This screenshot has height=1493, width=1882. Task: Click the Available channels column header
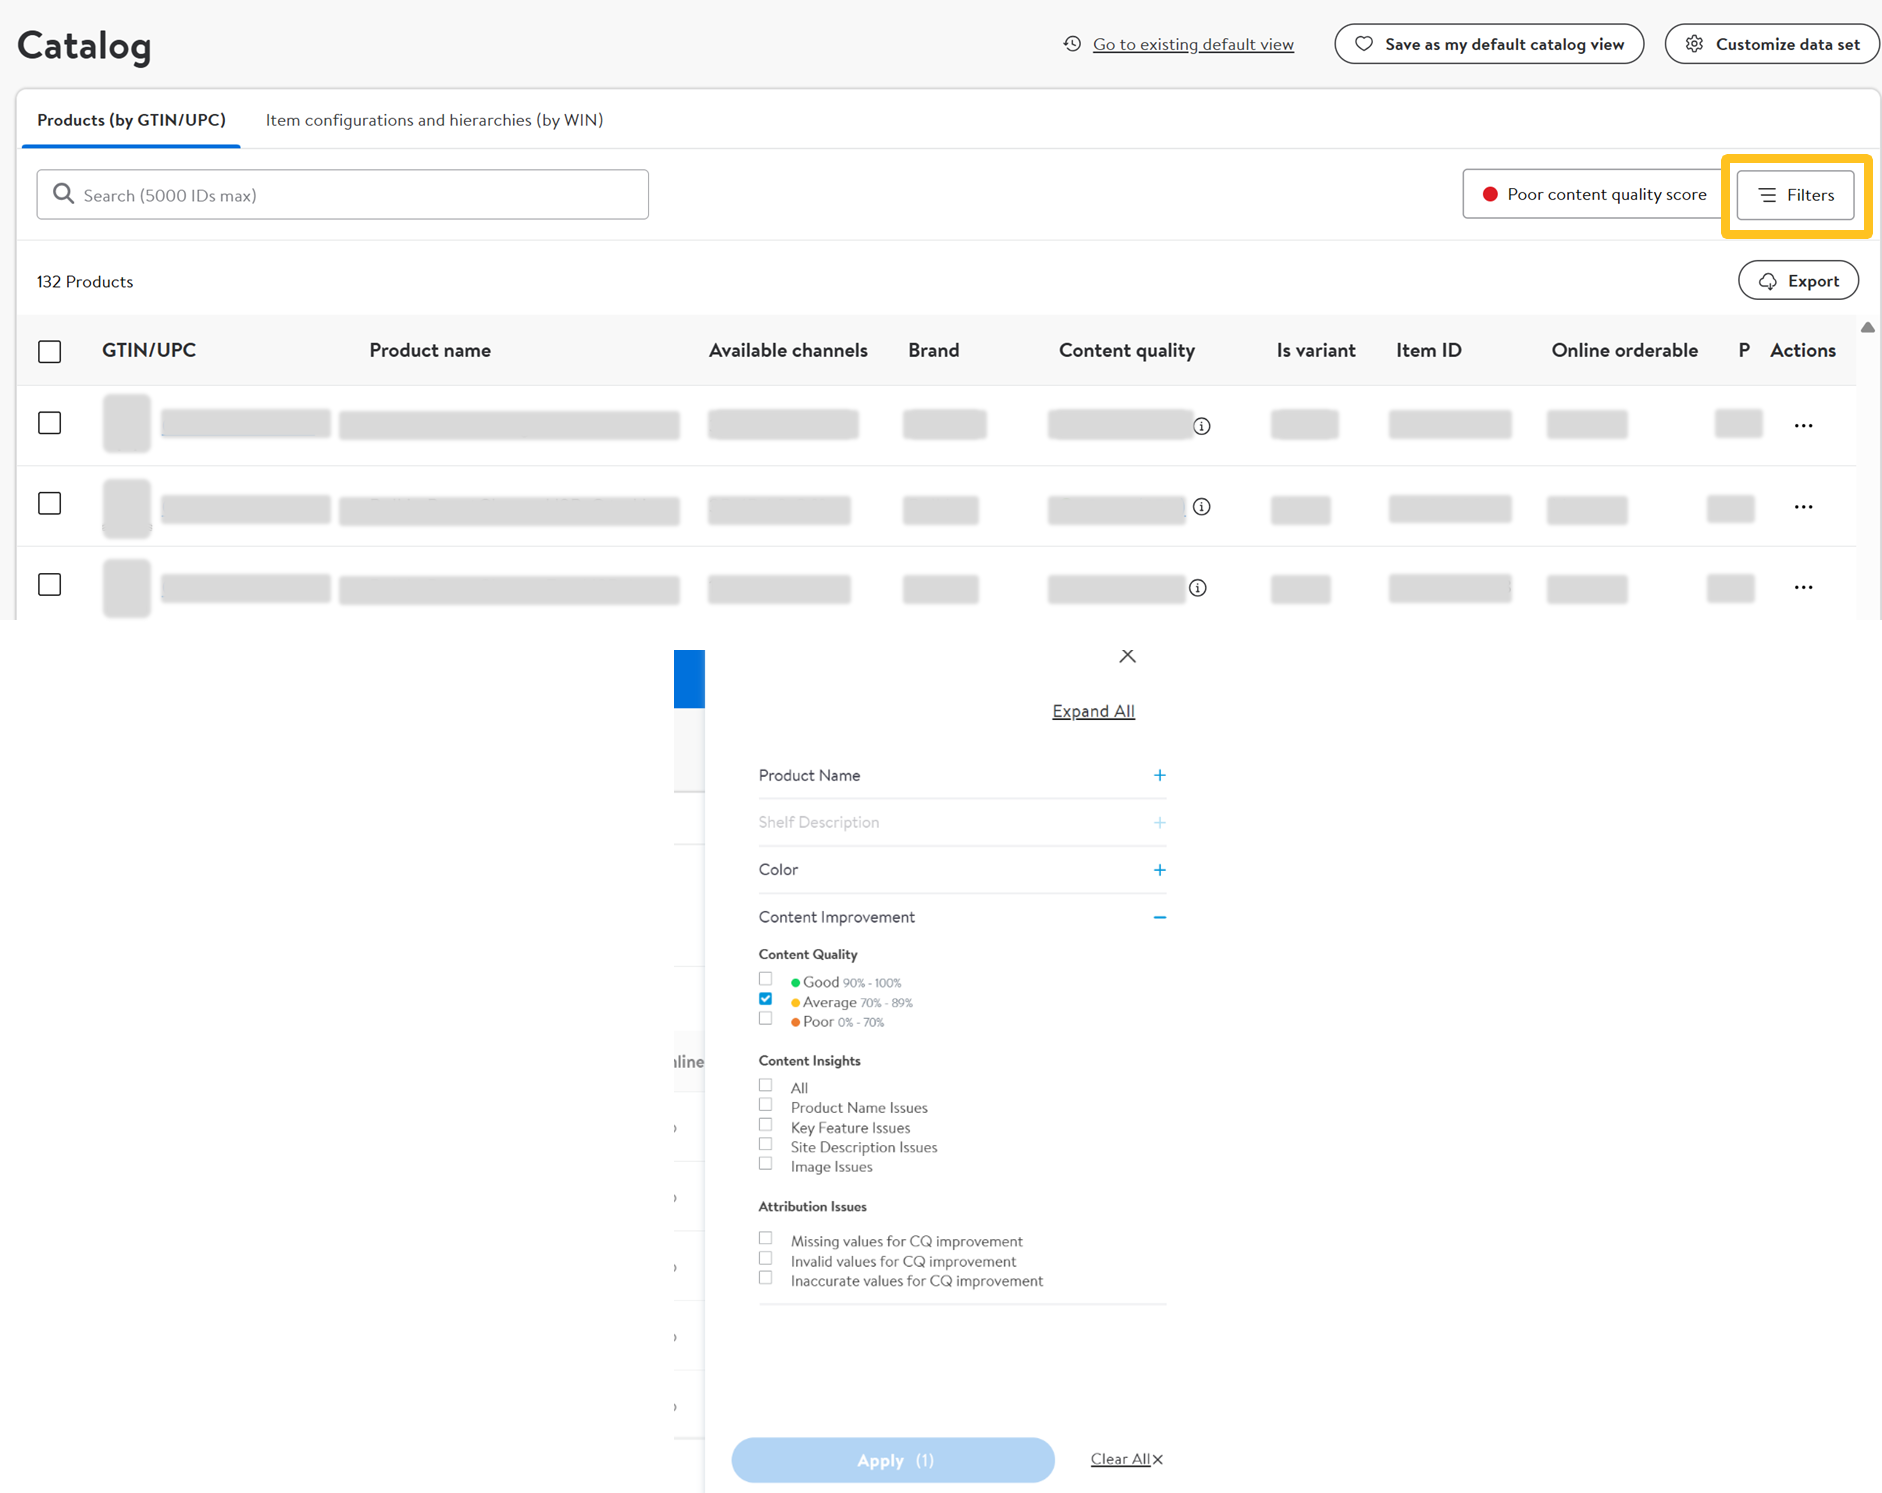(788, 350)
